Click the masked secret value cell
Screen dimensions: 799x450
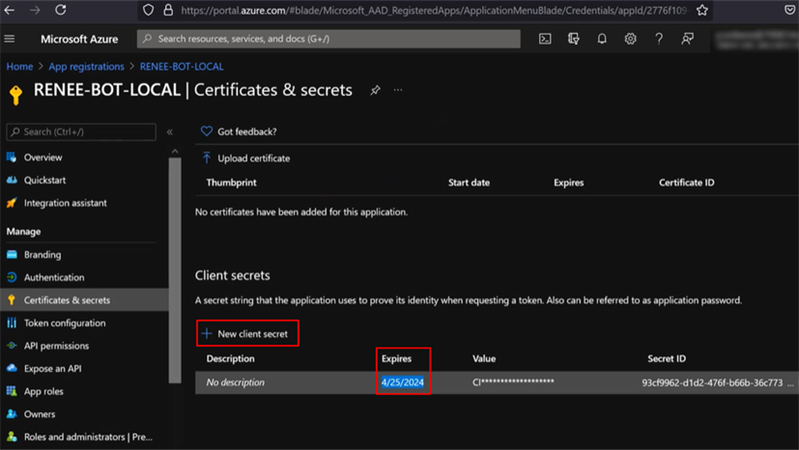pos(513,382)
